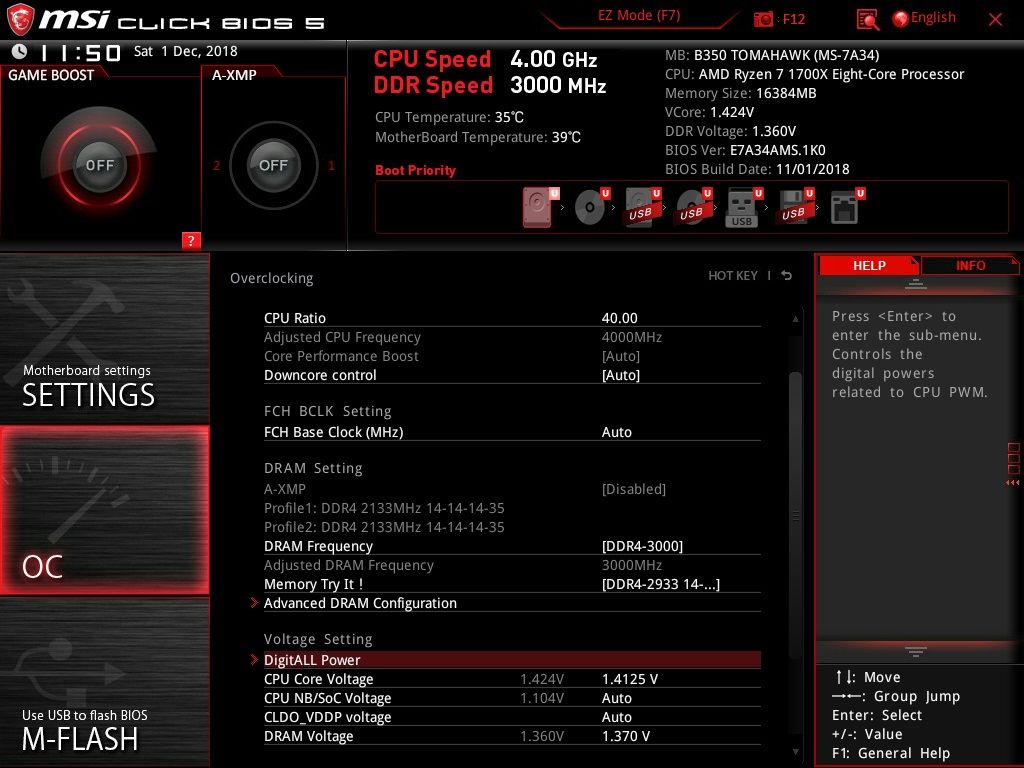Click the bottom help panel resize handle

[x=916, y=652]
